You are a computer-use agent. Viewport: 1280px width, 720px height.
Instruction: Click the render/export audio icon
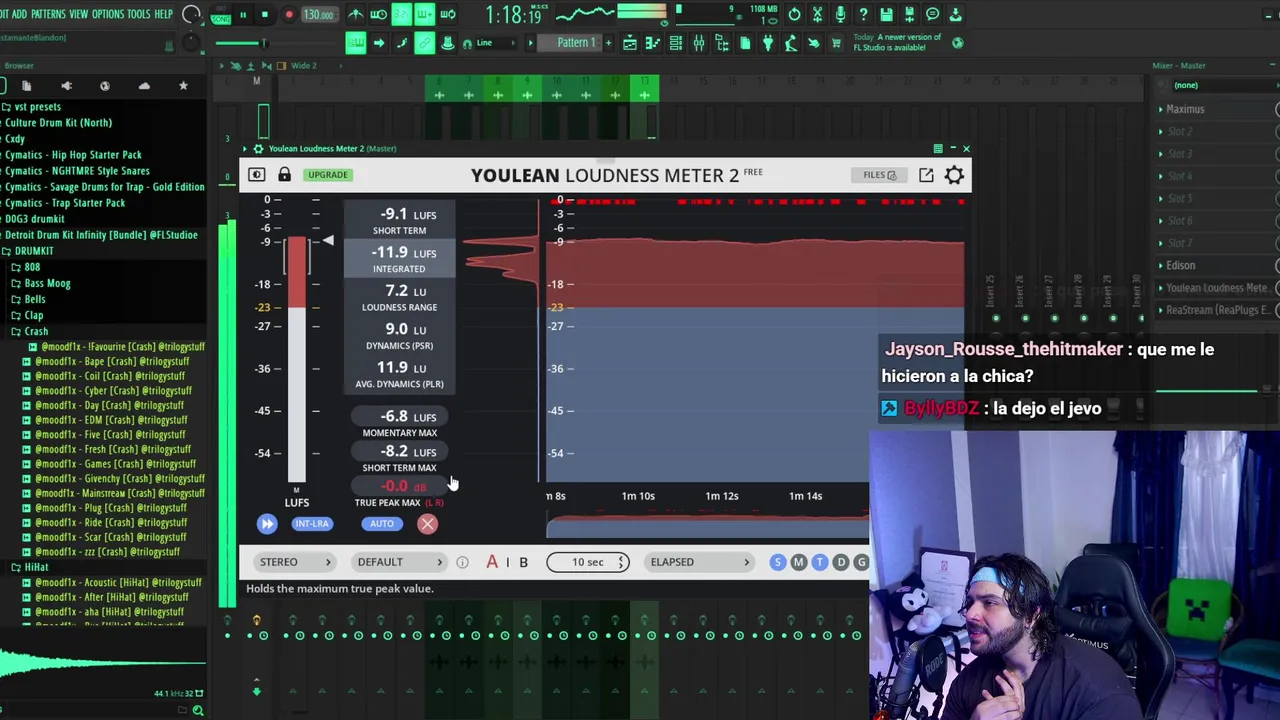tap(909, 14)
